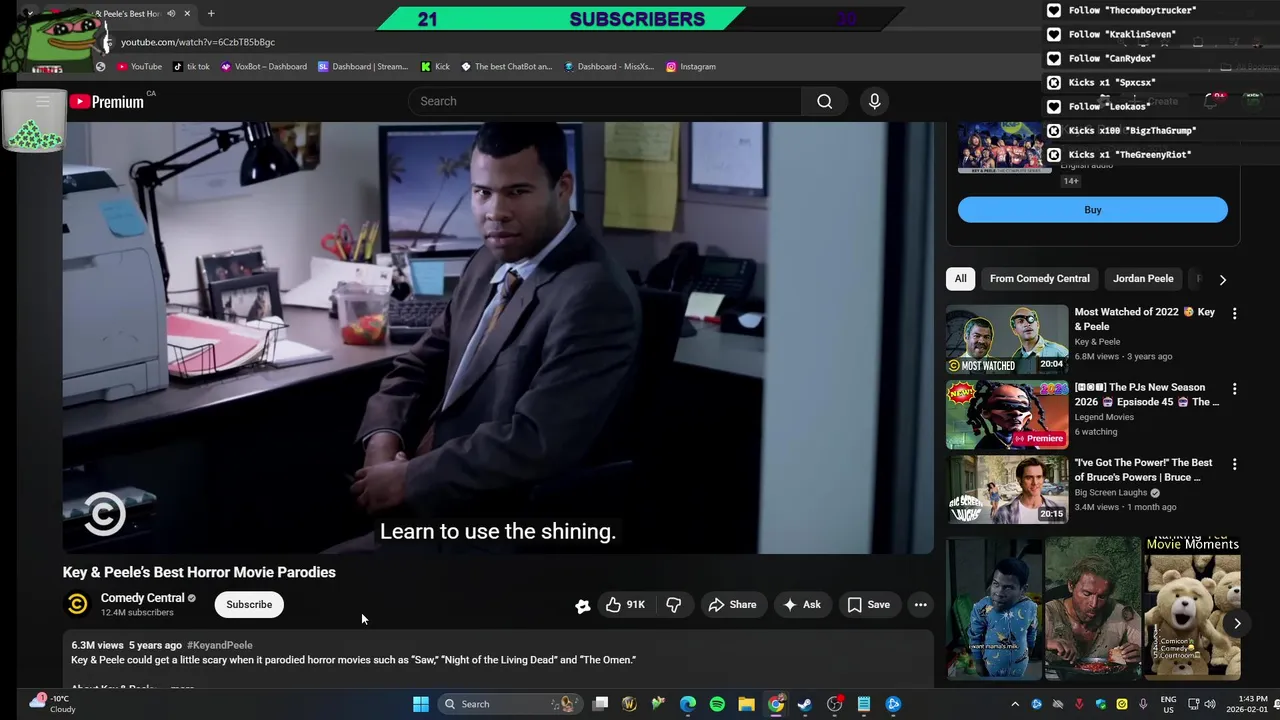The height and width of the screenshot is (720, 1280).
Task: Open the Kick bookmark
Action: (x=435, y=67)
